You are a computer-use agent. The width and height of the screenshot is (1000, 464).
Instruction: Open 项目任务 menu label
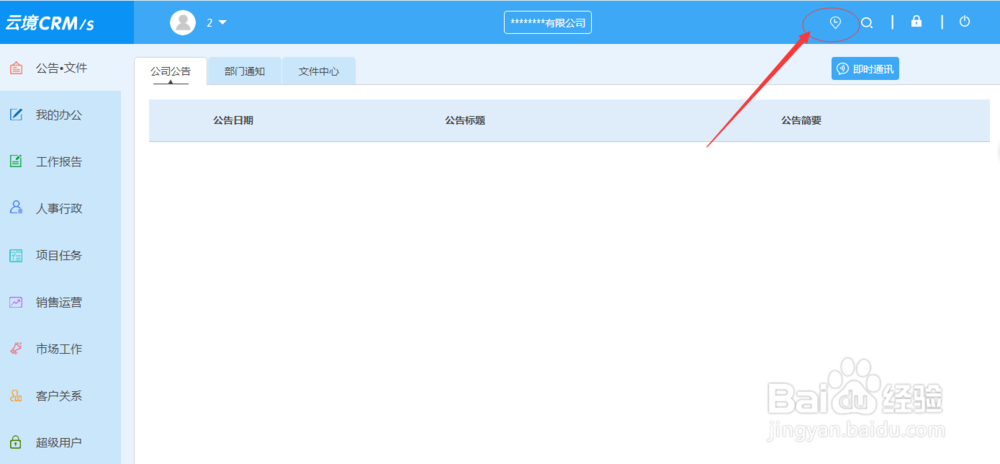coord(59,256)
